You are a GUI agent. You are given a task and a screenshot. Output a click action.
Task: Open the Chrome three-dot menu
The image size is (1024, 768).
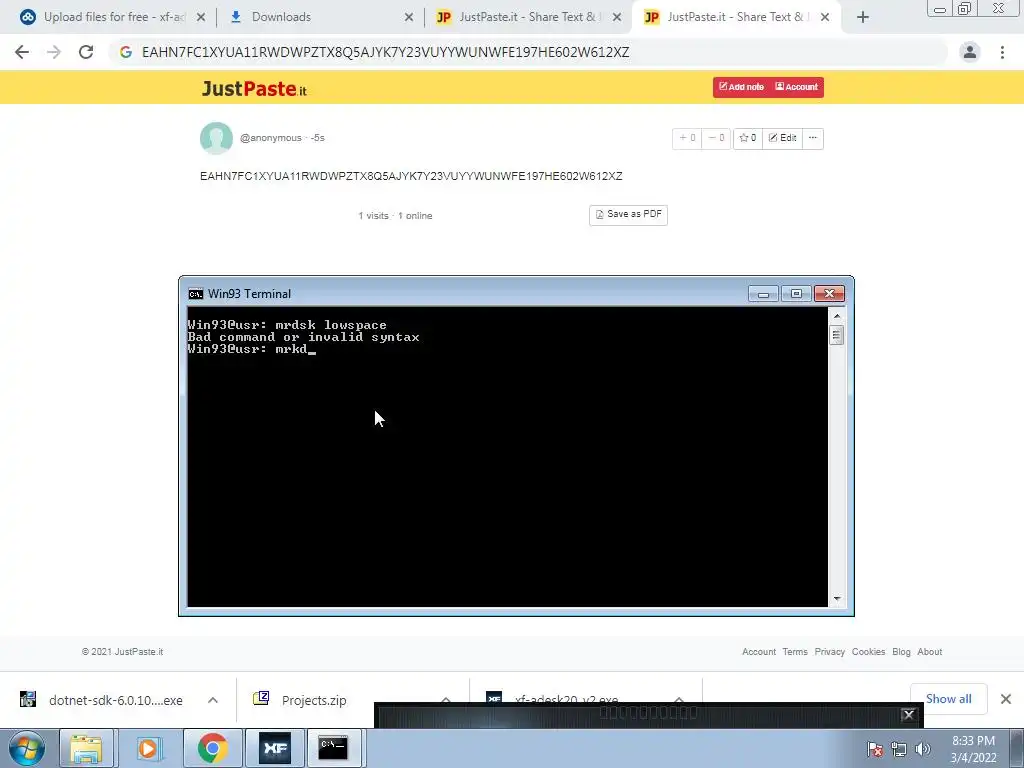(1002, 52)
